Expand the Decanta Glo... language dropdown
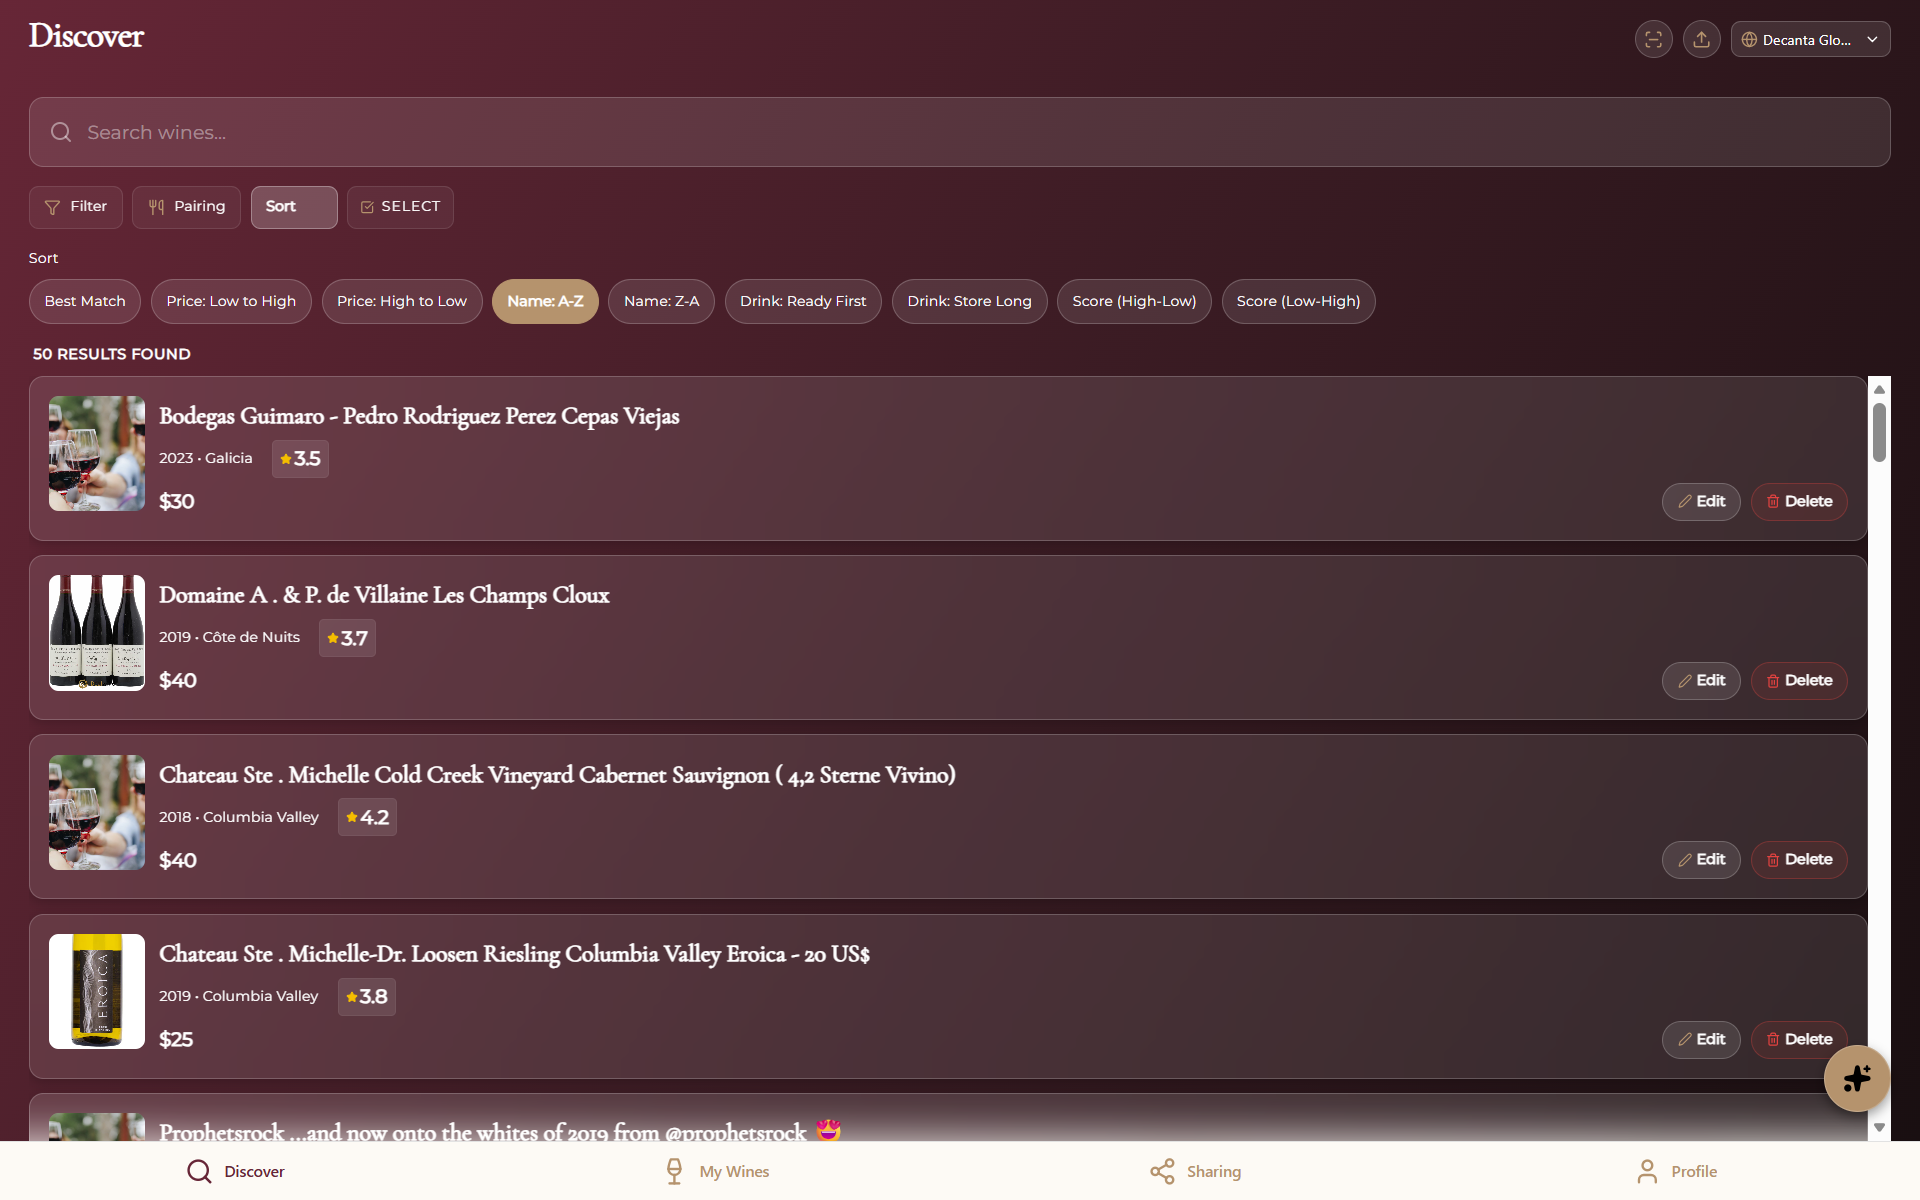Image resolution: width=1920 pixels, height=1200 pixels. tap(1810, 40)
